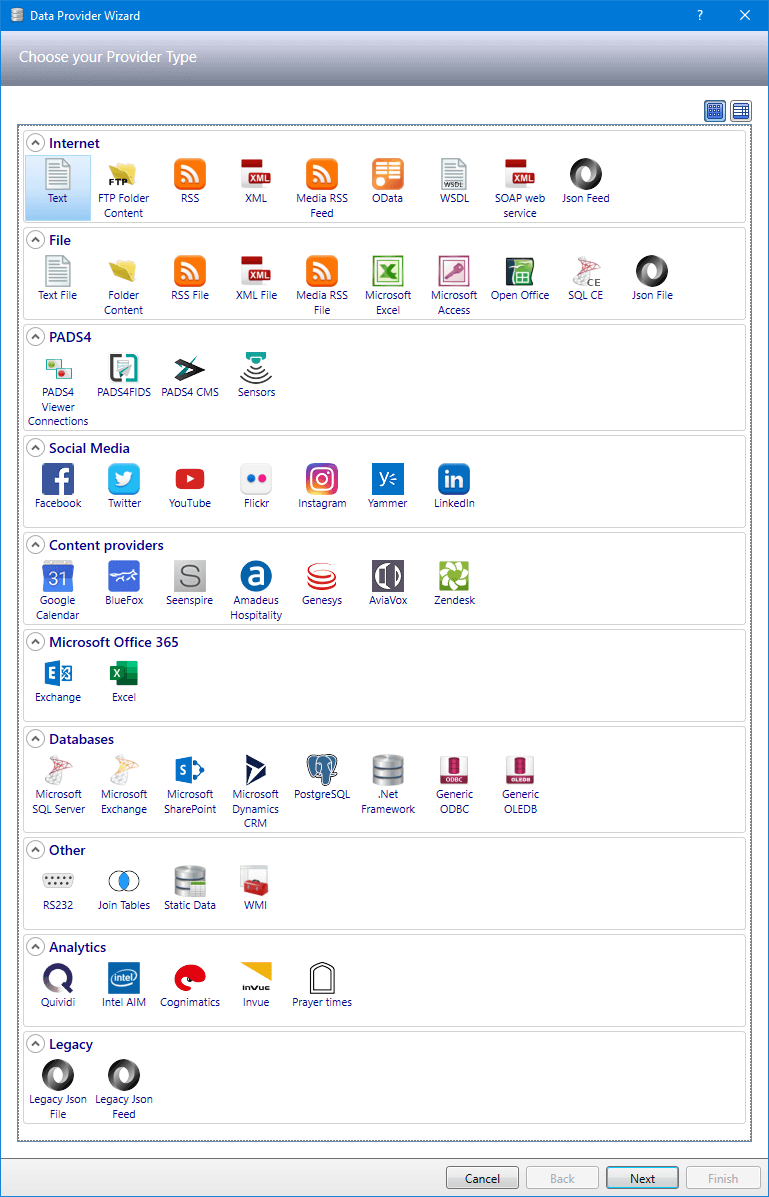Pick the Twitter provider

click(124, 487)
